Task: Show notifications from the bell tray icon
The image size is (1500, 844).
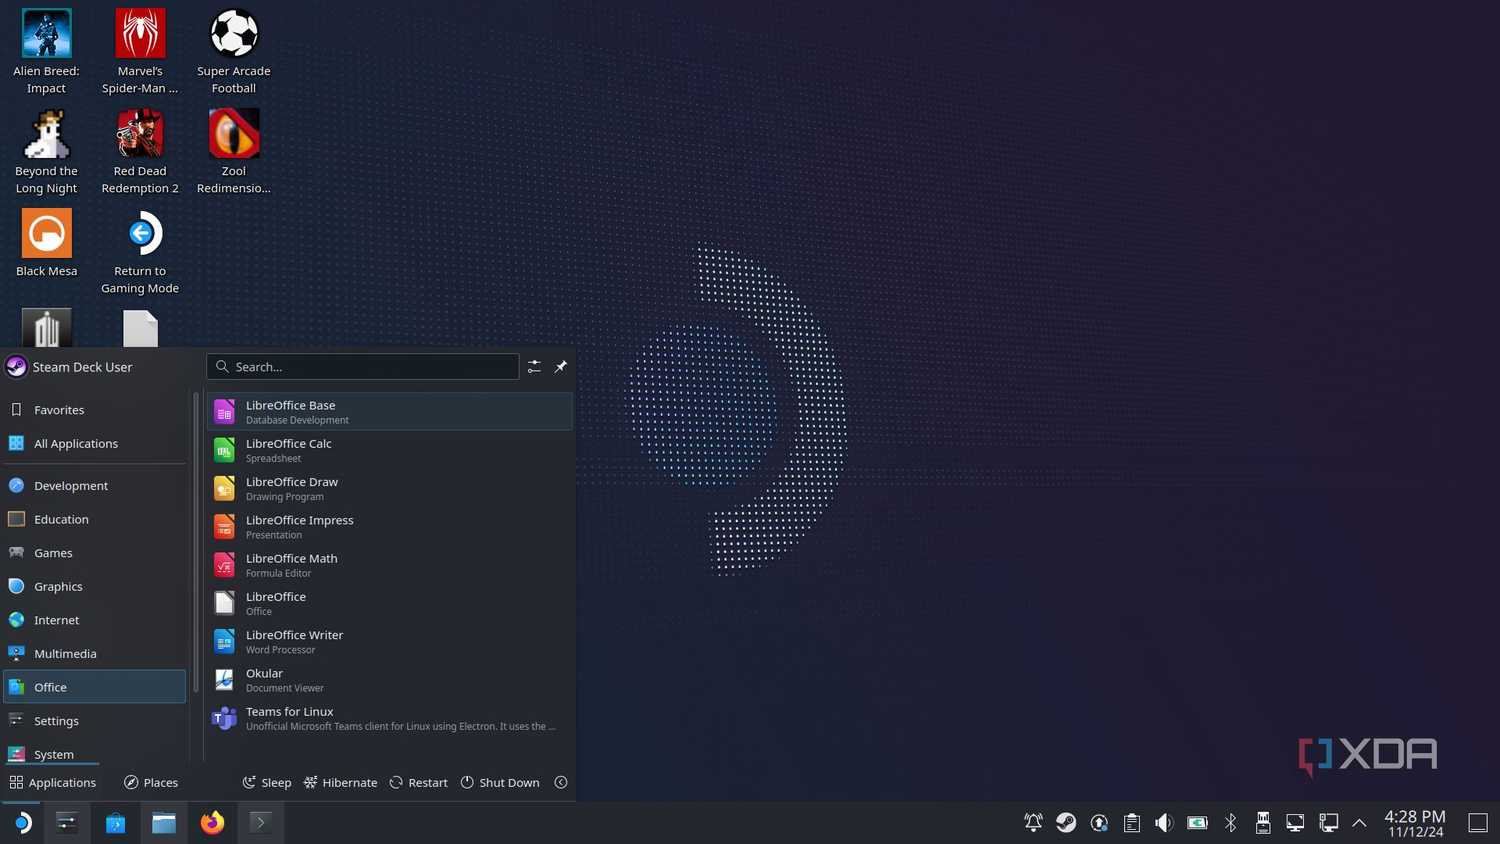Action: tap(1033, 822)
